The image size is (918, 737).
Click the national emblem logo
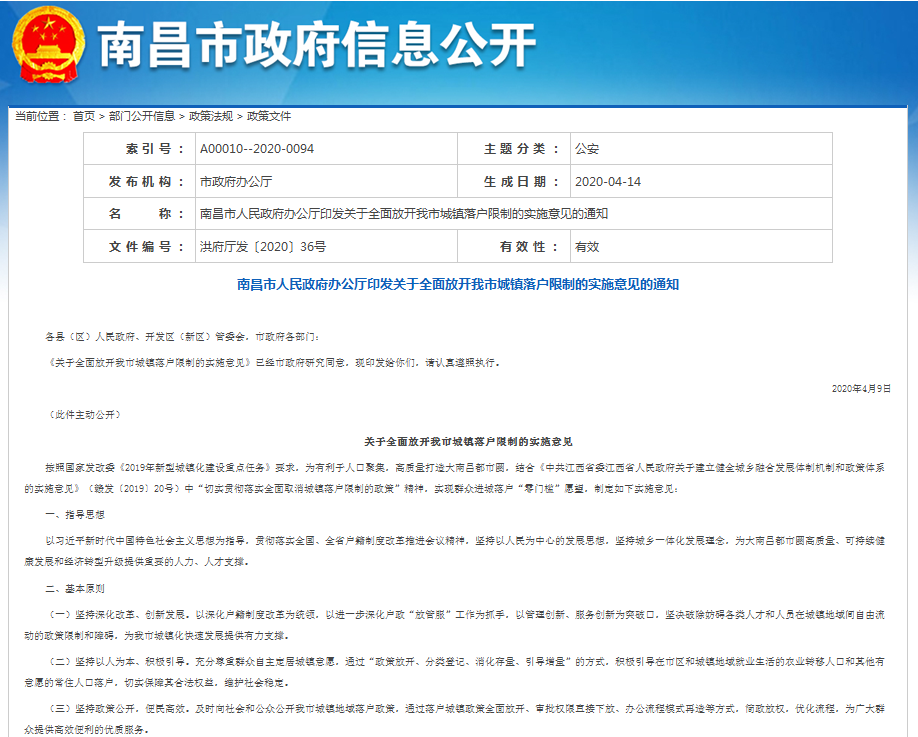click(x=46, y=44)
